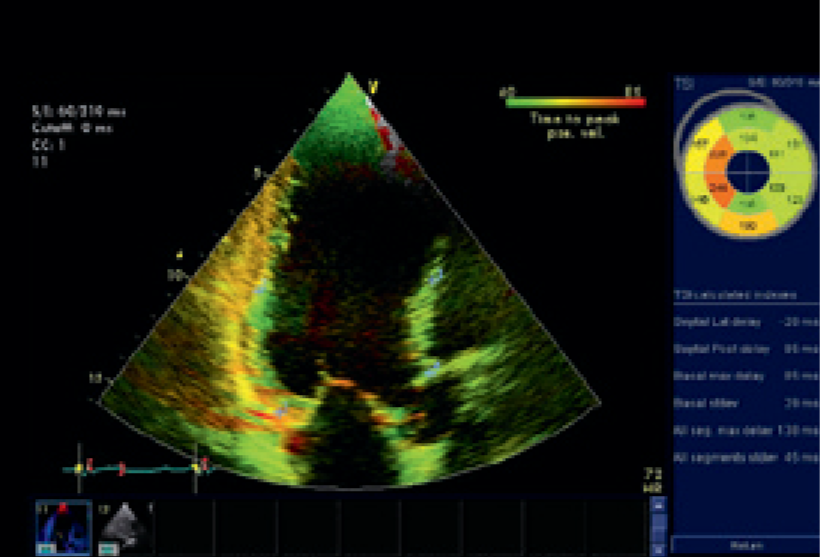Select the orange bullseye segment labeled 246

tap(717, 187)
